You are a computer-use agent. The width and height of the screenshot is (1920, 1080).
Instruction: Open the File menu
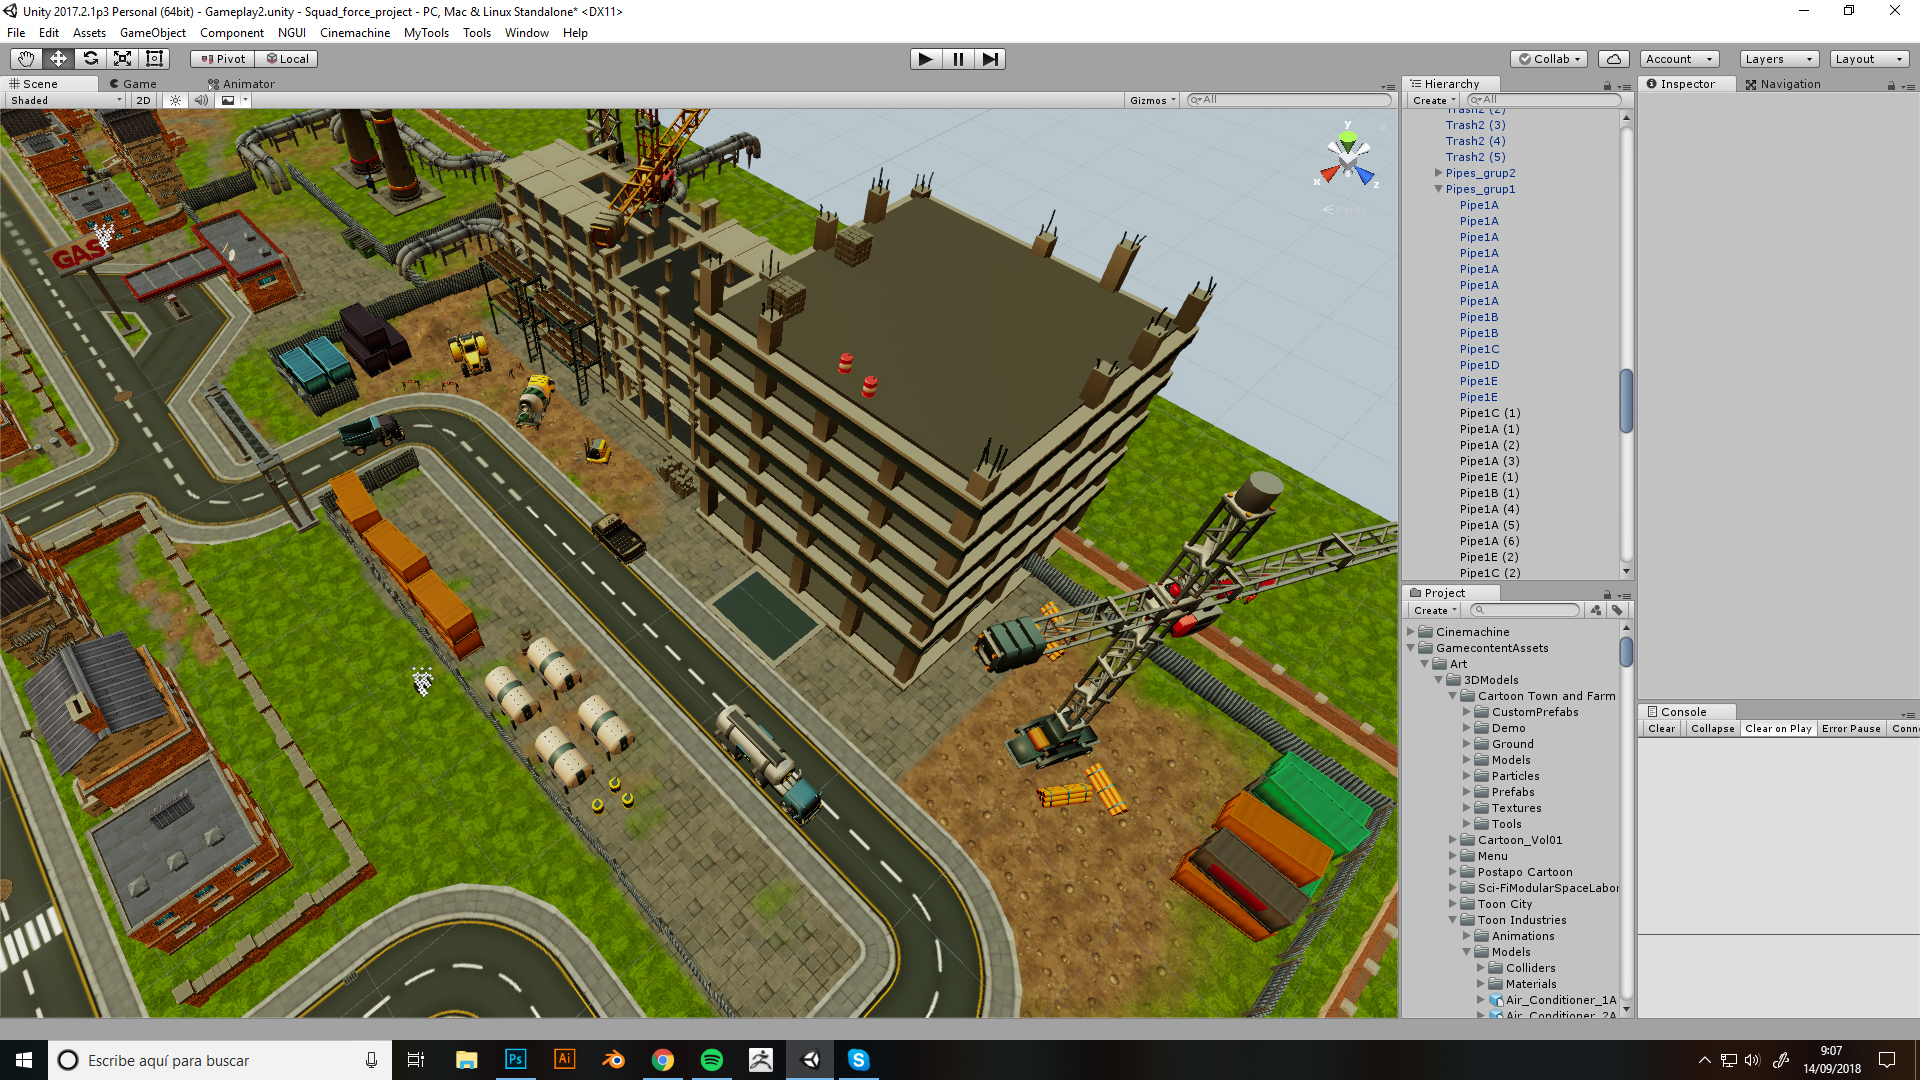coord(16,33)
